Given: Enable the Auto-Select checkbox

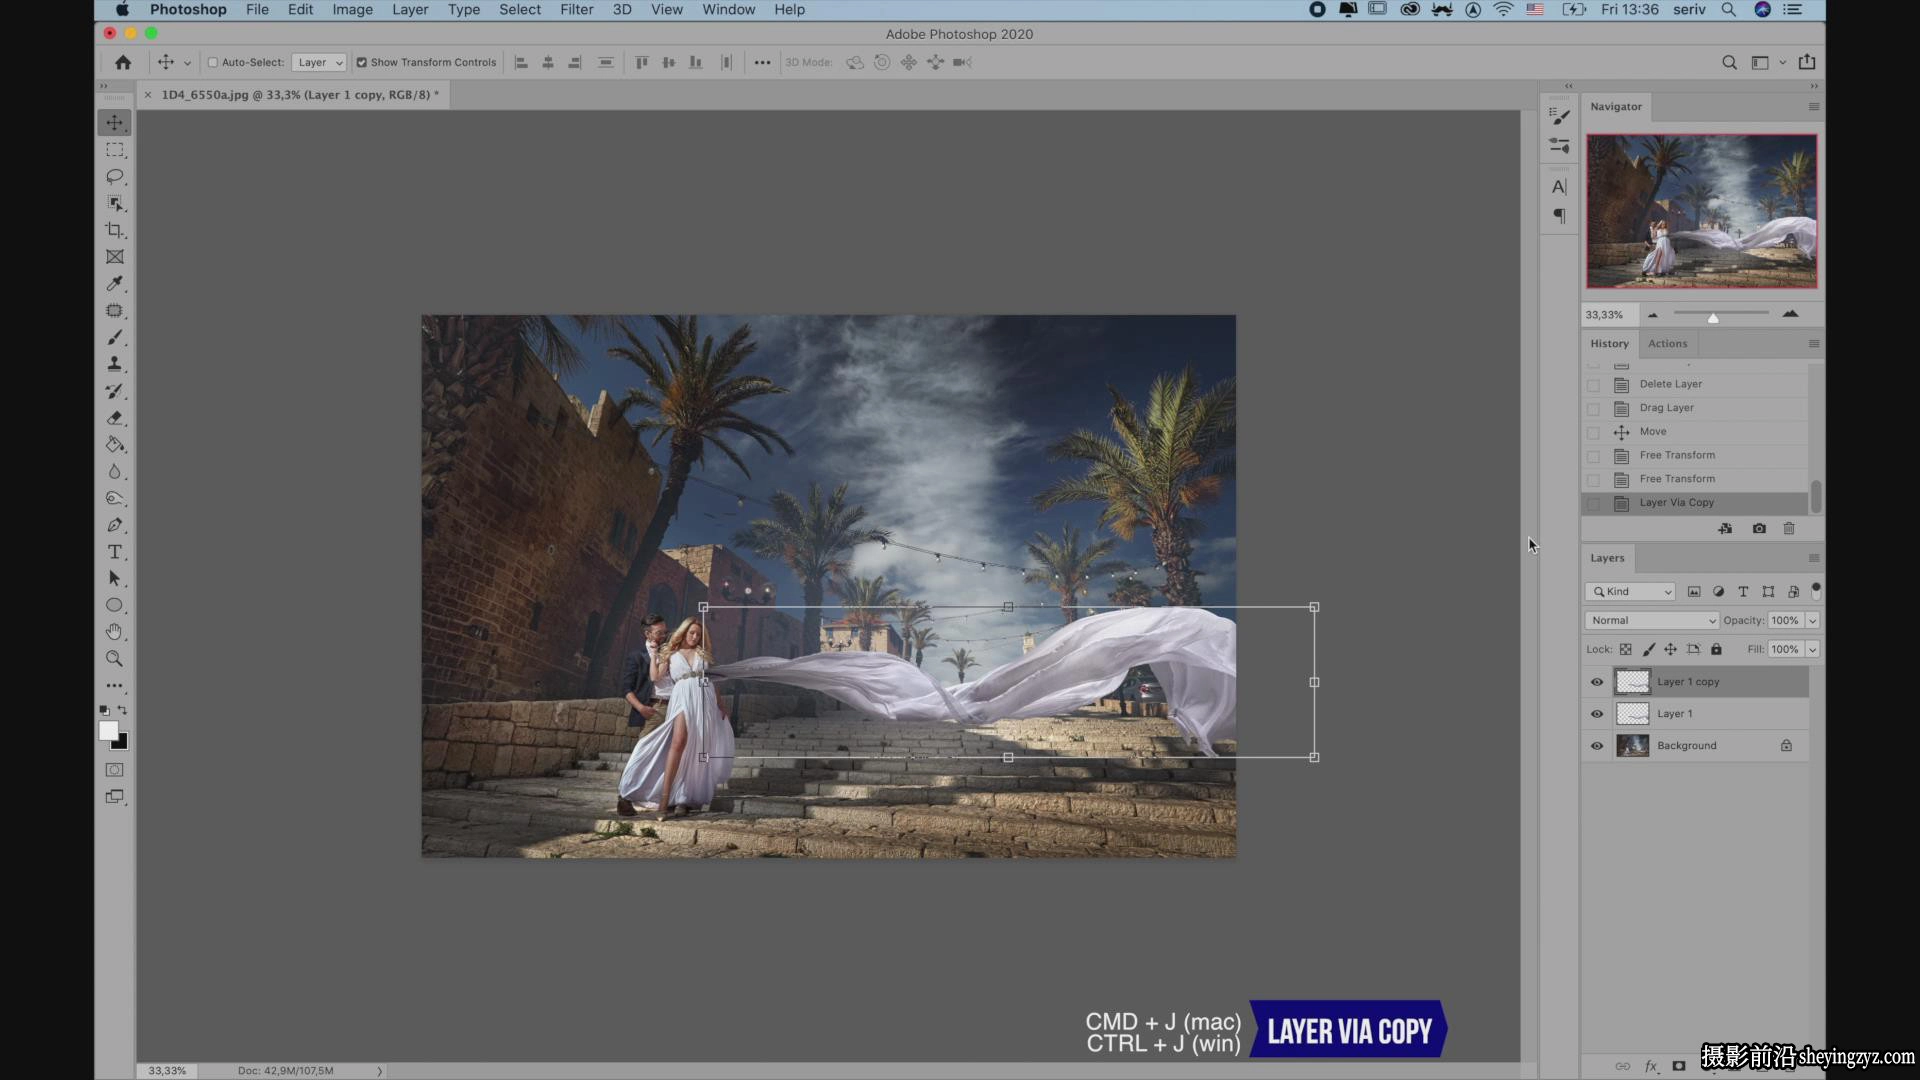Looking at the screenshot, I should [212, 62].
